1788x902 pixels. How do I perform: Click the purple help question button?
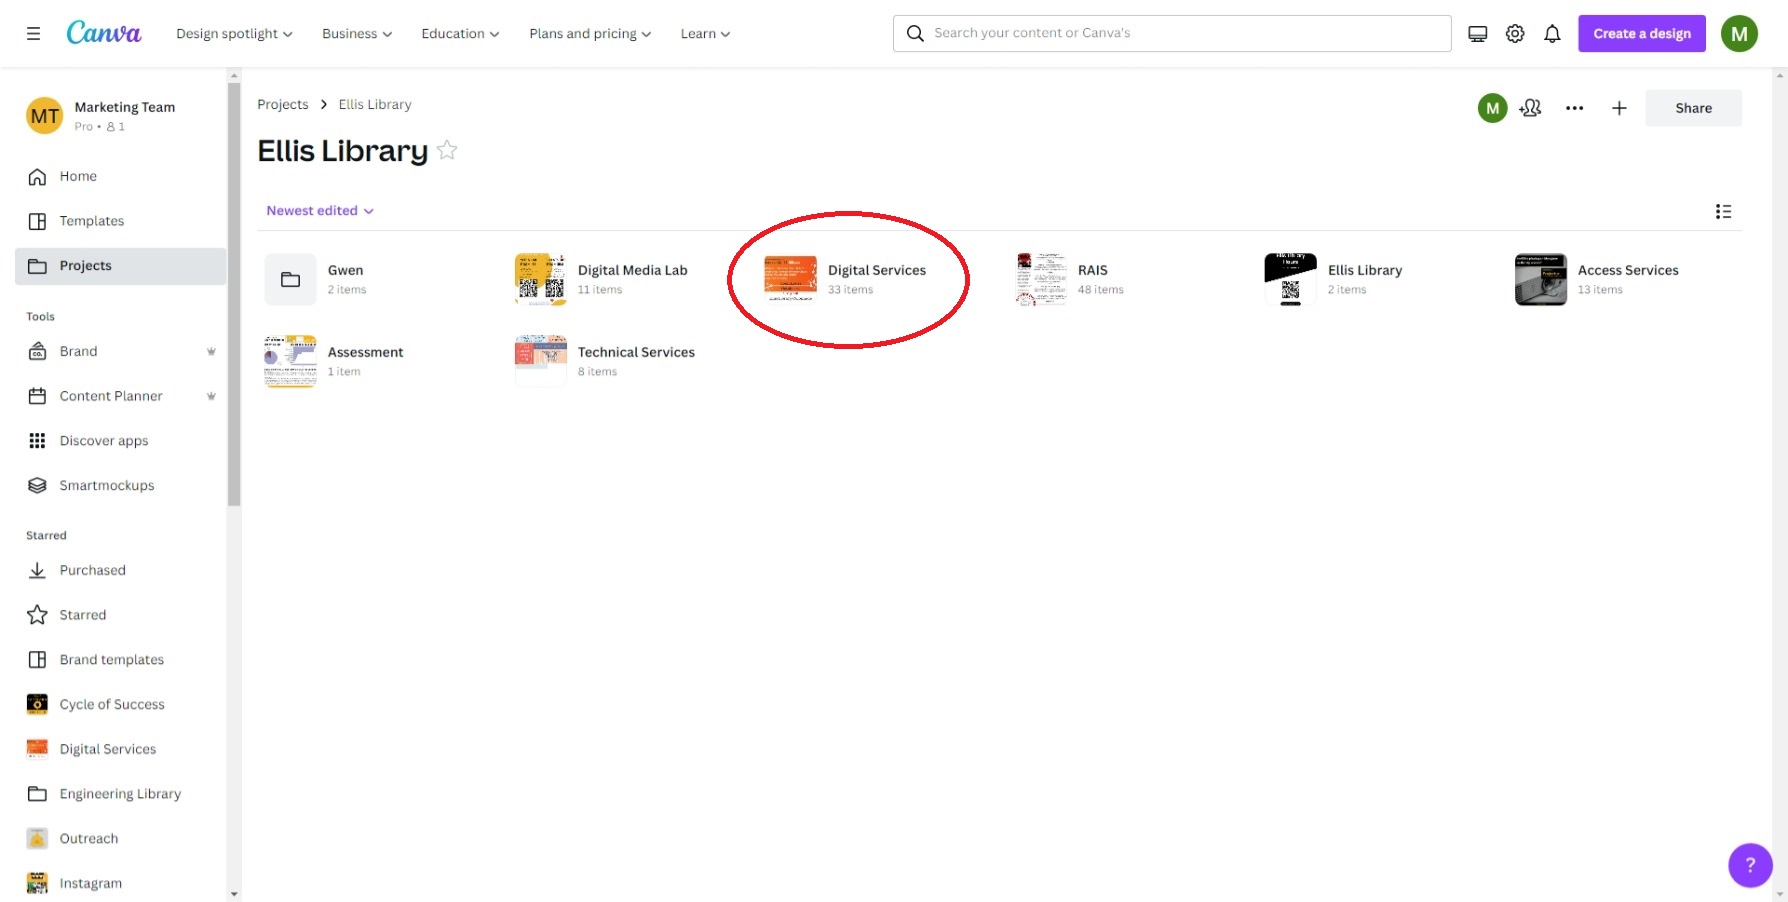point(1749,865)
